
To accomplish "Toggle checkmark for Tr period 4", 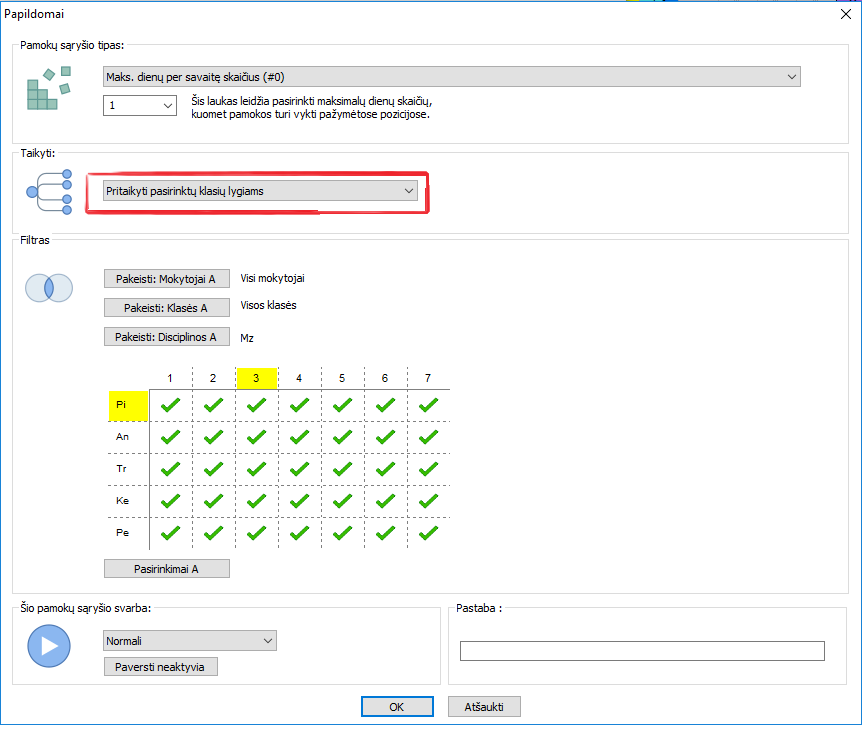I will pyautogui.click(x=299, y=469).
